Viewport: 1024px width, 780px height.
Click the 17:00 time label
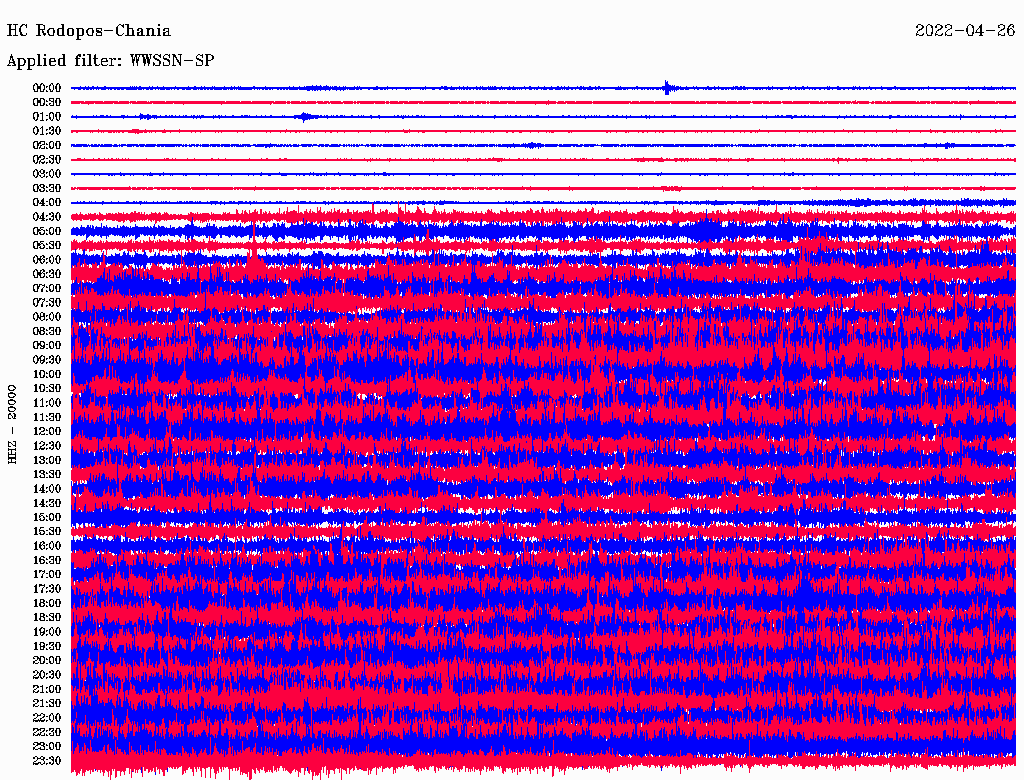click(x=47, y=575)
